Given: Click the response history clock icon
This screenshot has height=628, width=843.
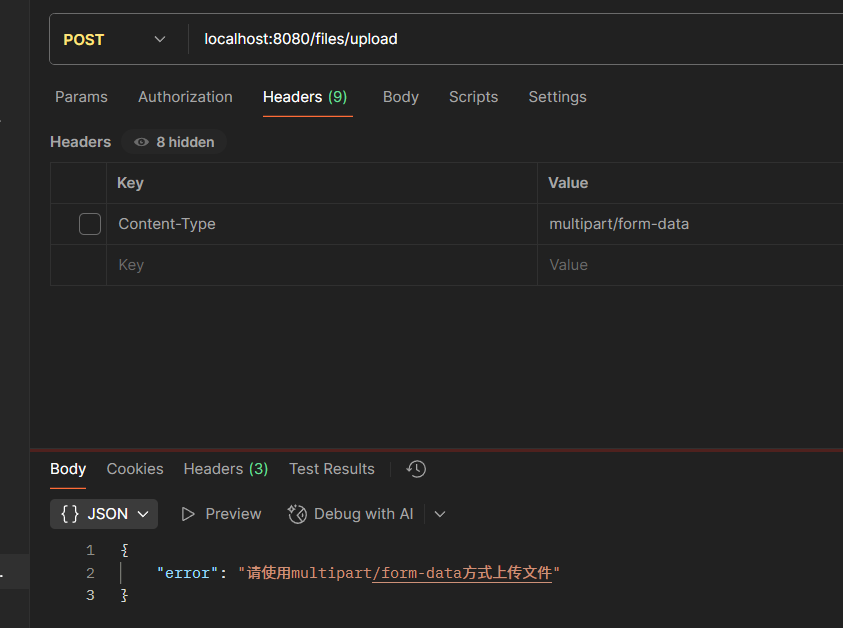Looking at the screenshot, I should tap(417, 469).
